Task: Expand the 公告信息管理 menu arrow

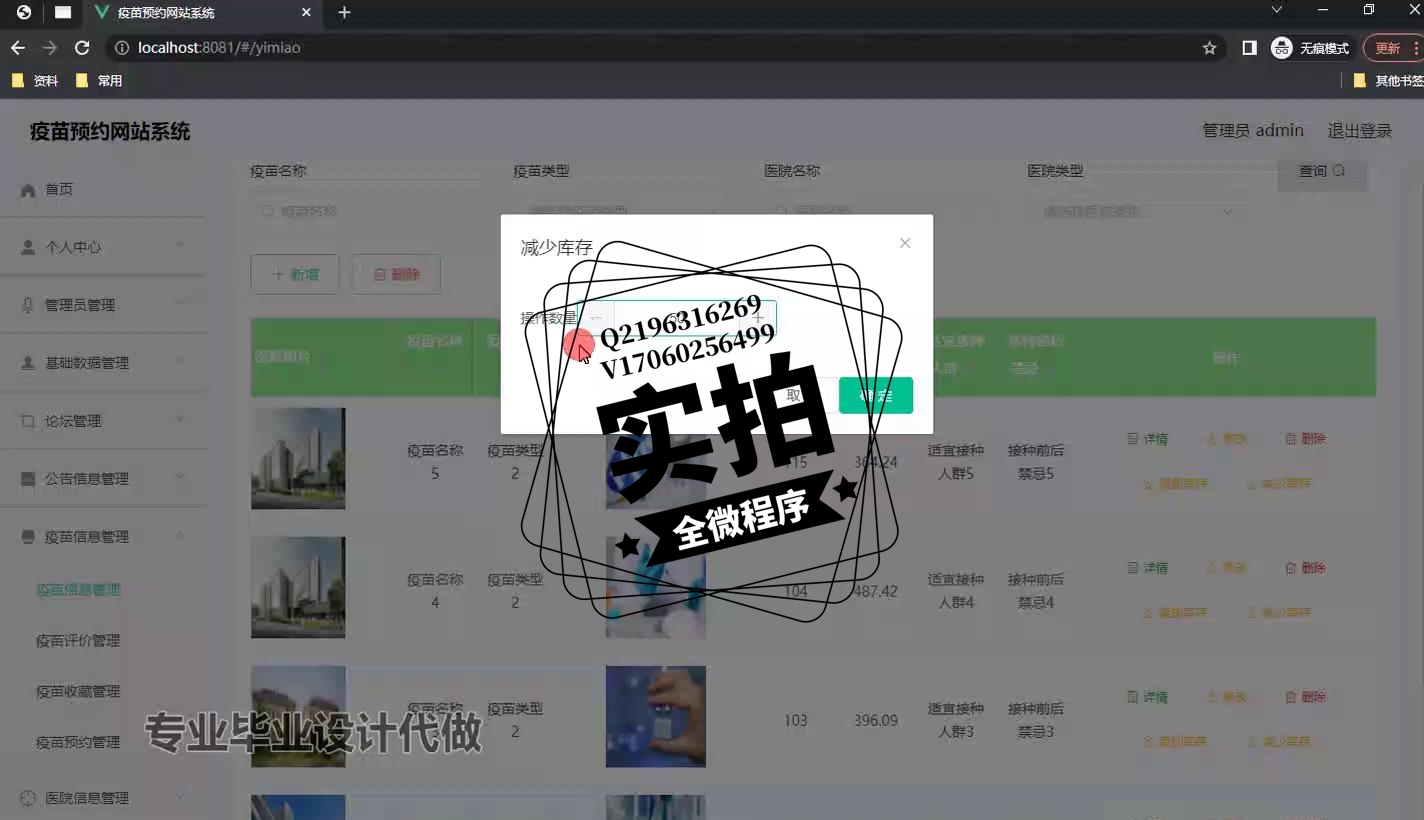Action: [181, 478]
